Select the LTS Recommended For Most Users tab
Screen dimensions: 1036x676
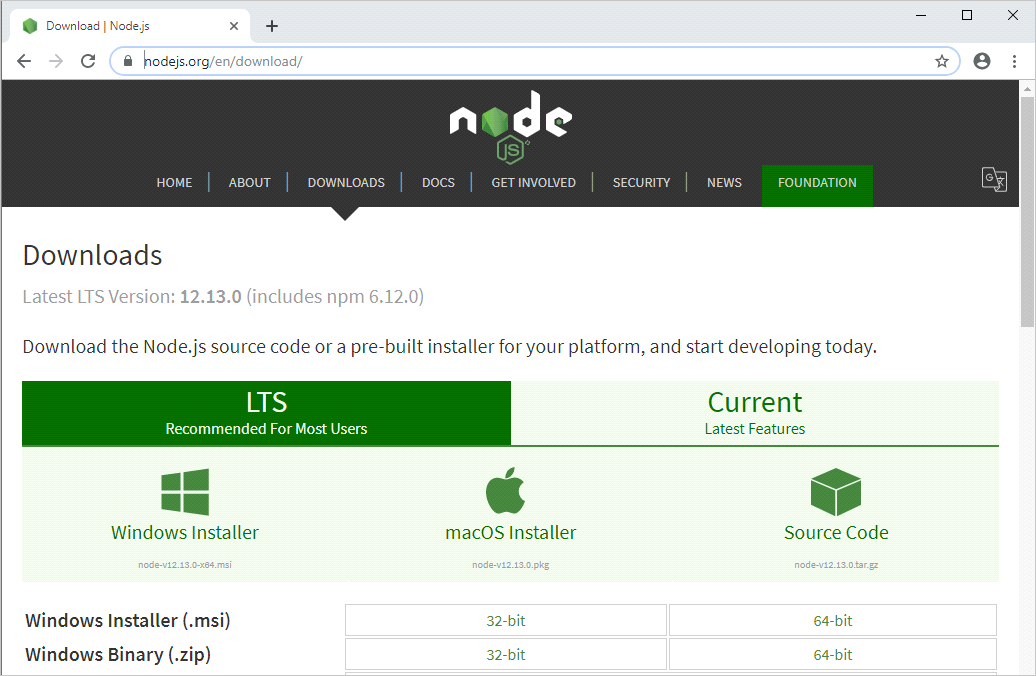tap(266, 412)
